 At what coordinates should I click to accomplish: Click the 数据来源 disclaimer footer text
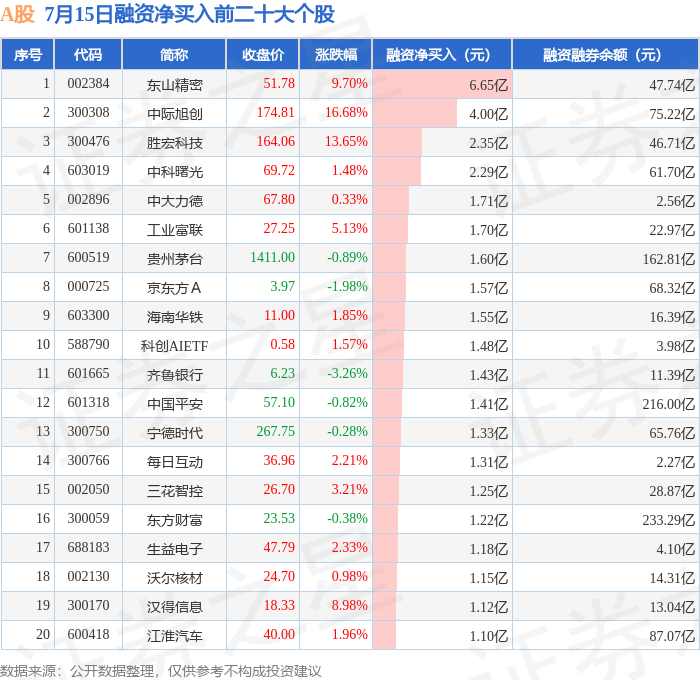point(161,671)
